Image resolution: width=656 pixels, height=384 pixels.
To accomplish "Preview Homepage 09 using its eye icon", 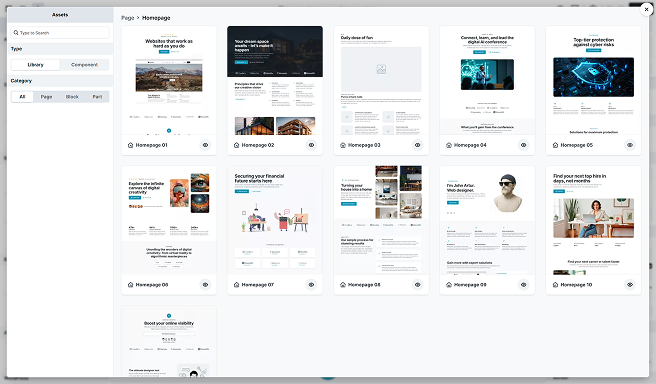I will [x=523, y=285].
